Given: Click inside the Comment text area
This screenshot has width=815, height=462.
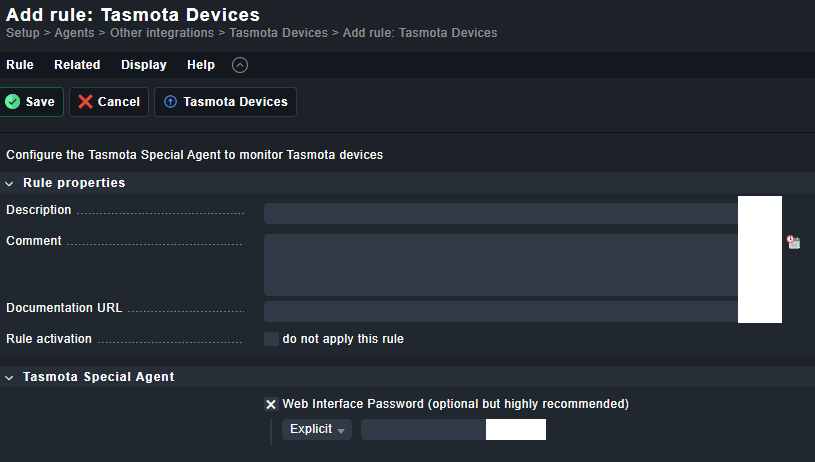Looking at the screenshot, I should coord(500,265).
